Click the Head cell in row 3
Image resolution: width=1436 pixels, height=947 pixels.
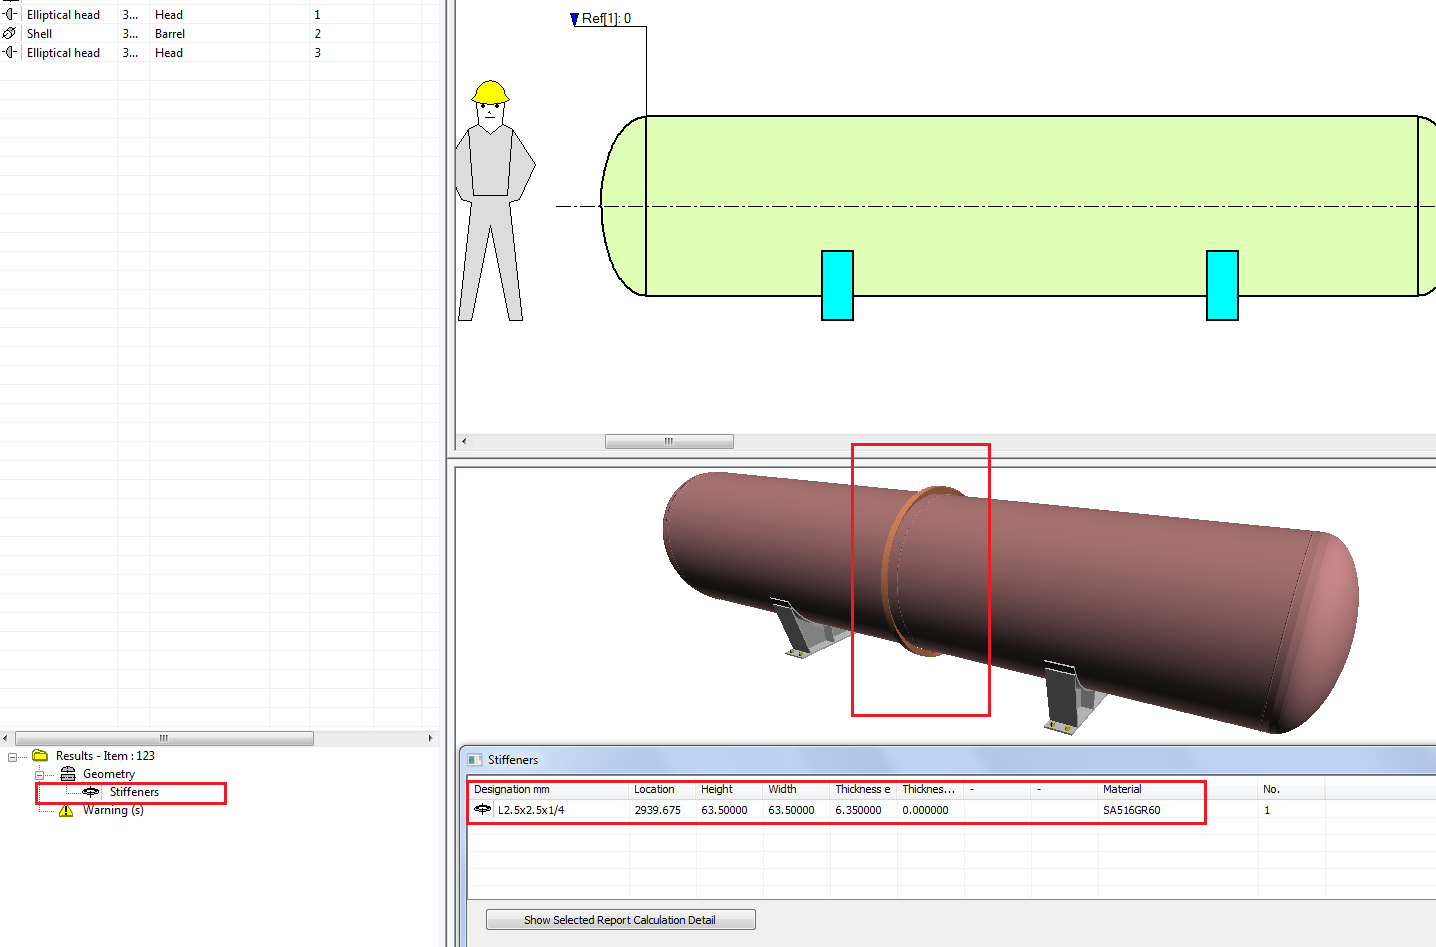[169, 52]
